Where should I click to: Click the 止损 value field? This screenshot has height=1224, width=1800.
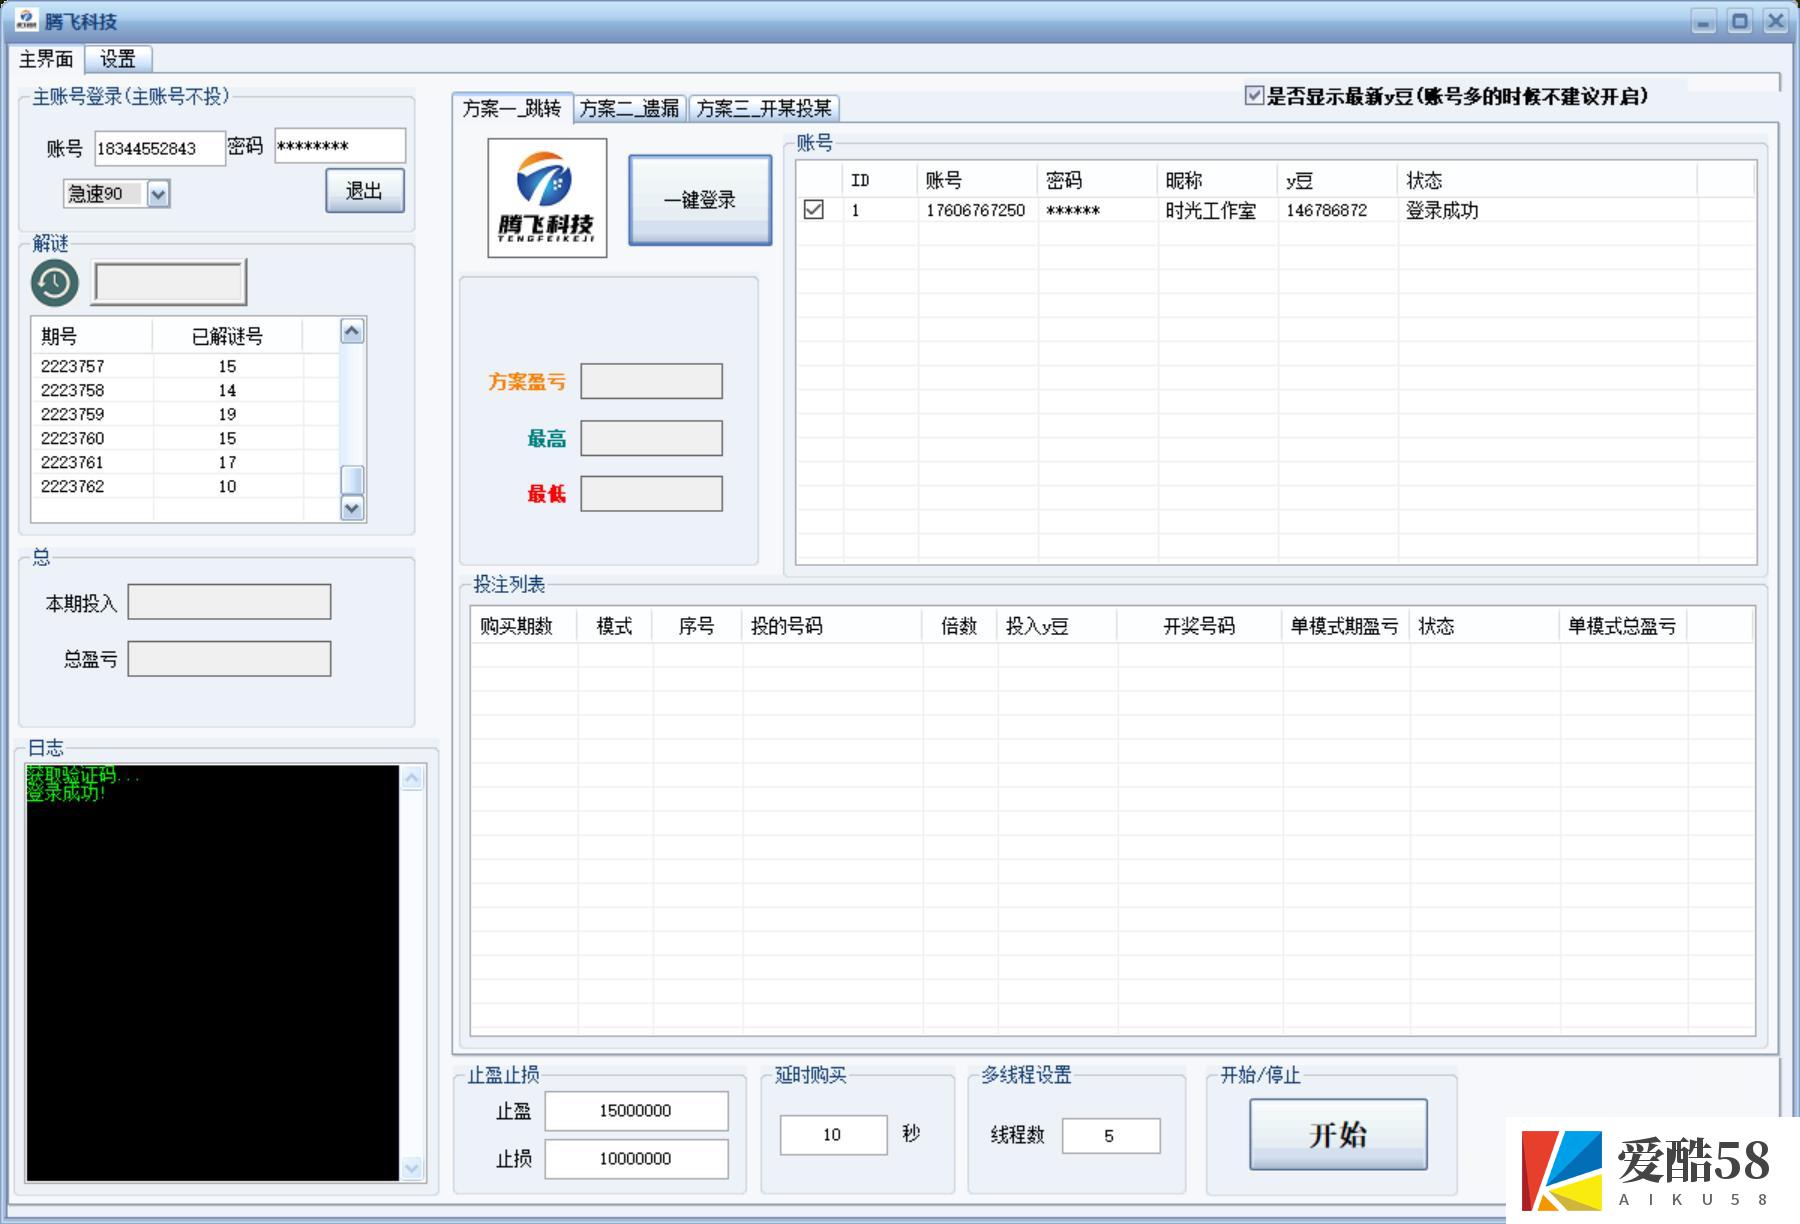636,1159
